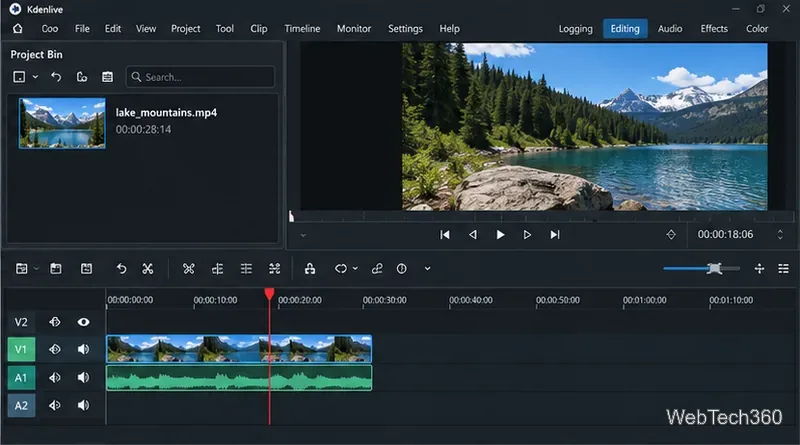Switch to the Color workspace tab

(x=757, y=29)
